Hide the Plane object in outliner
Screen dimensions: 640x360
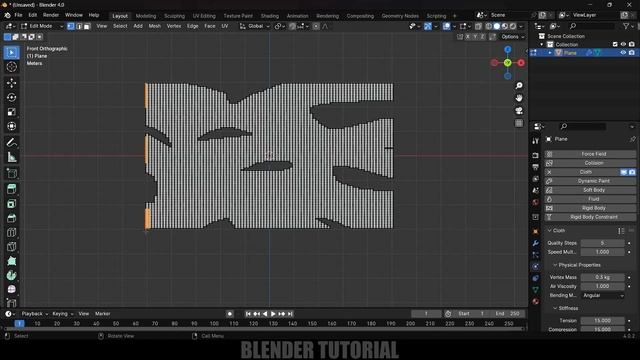(x=623, y=53)
